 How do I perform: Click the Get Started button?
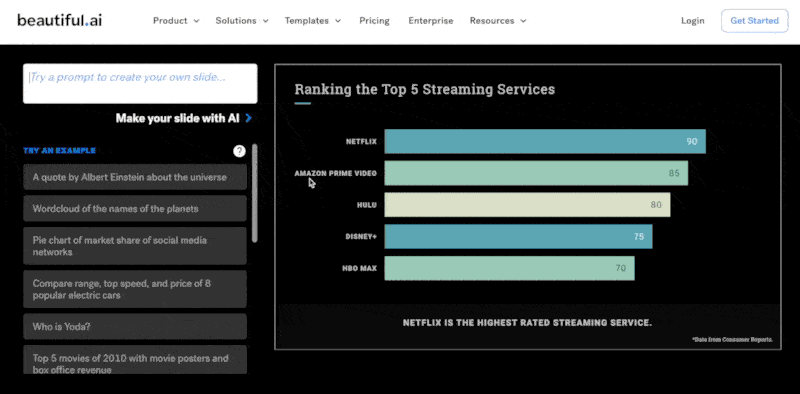[x=755, y=21]
